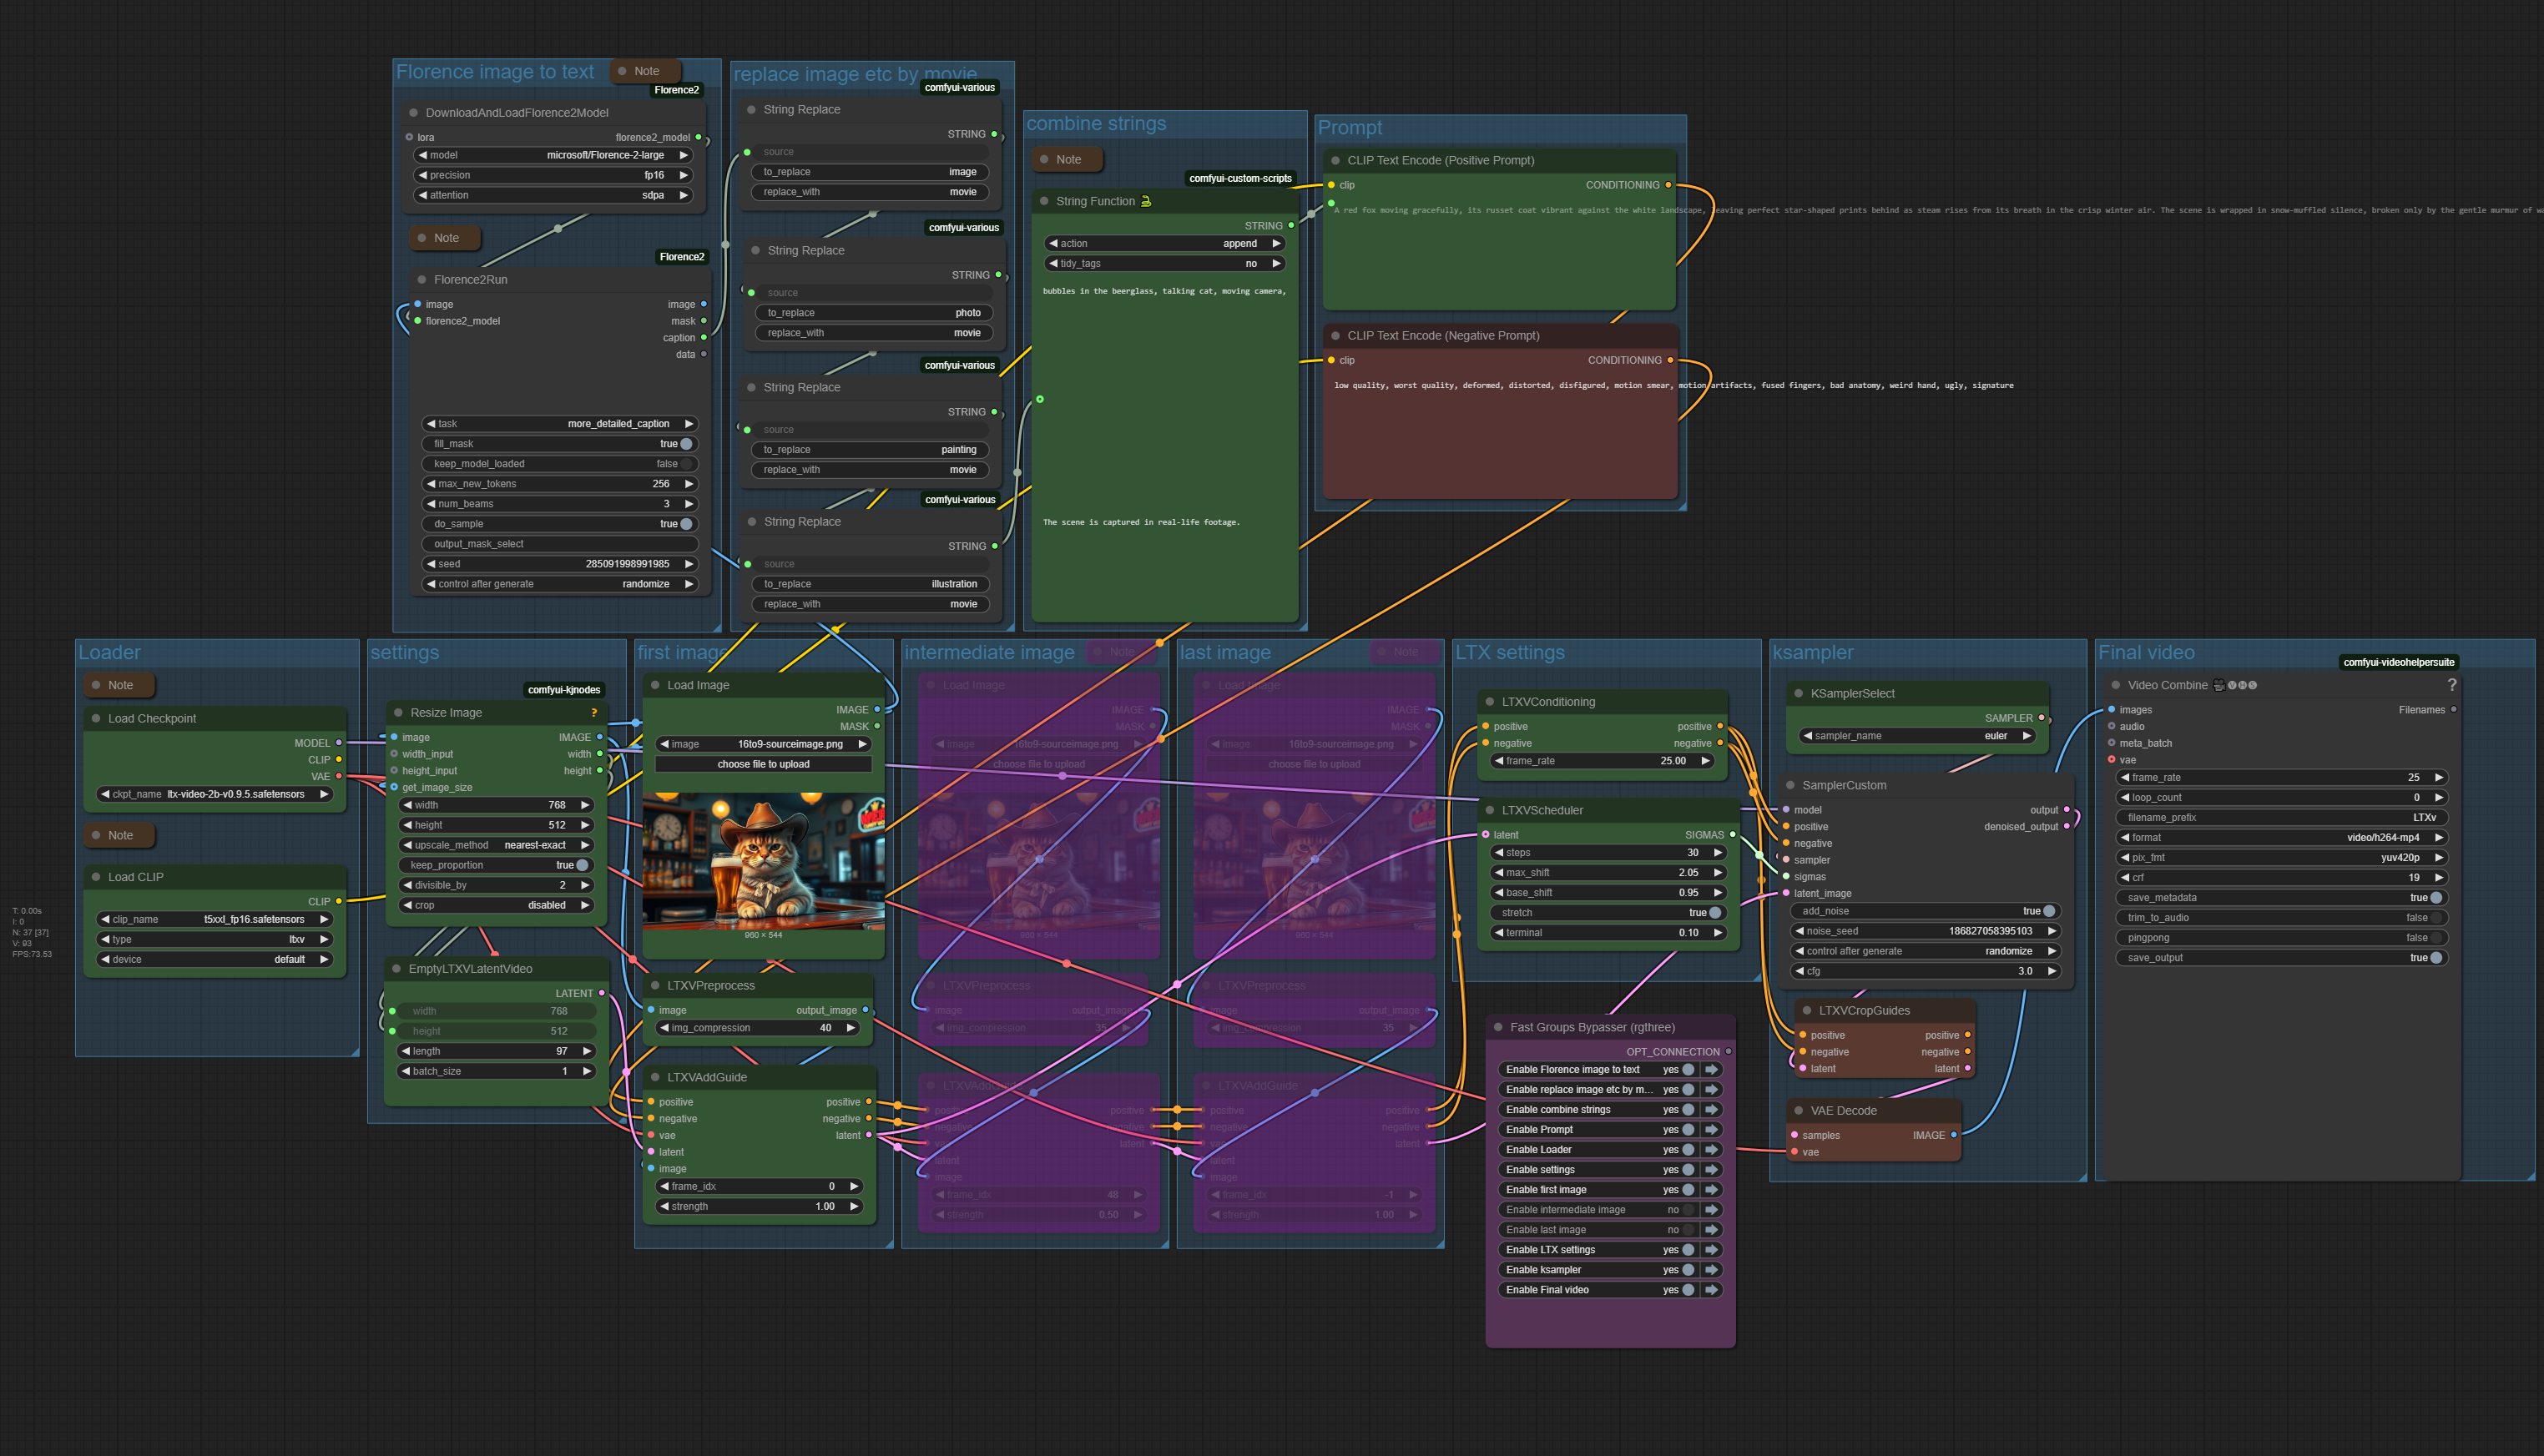Collapse the KSamplerSelect node using its title dot
This screenshot has height=1456, width=2544.
pyautogui.click(x=1798, y=693)
